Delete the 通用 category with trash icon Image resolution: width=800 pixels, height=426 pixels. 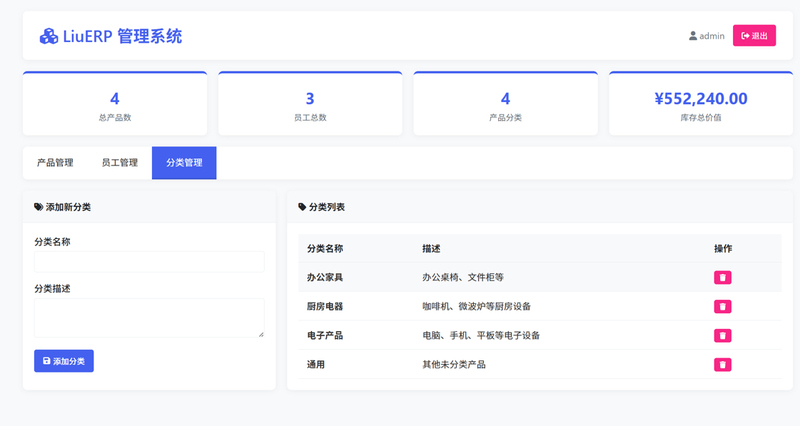(x=722, y=364)
